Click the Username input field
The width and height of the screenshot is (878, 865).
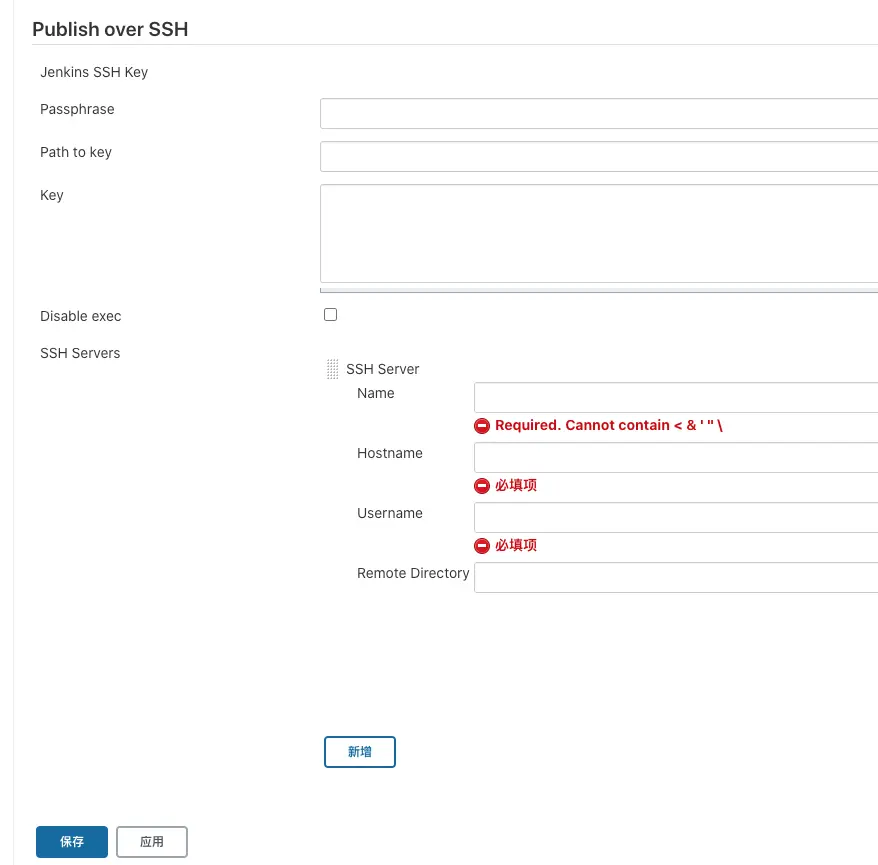(x=676, y=517)
